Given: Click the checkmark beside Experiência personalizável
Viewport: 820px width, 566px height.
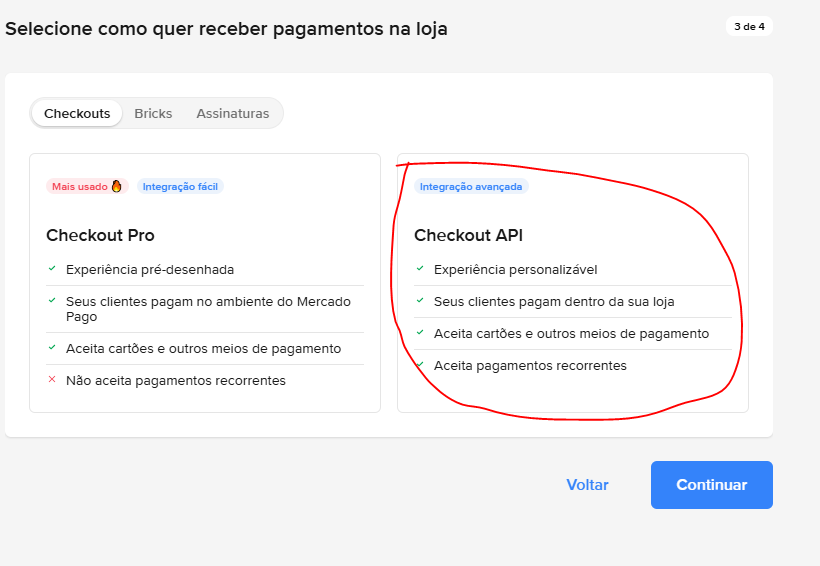Looking at the screenshot, I should pyautogui.click(x=420, y=269).
